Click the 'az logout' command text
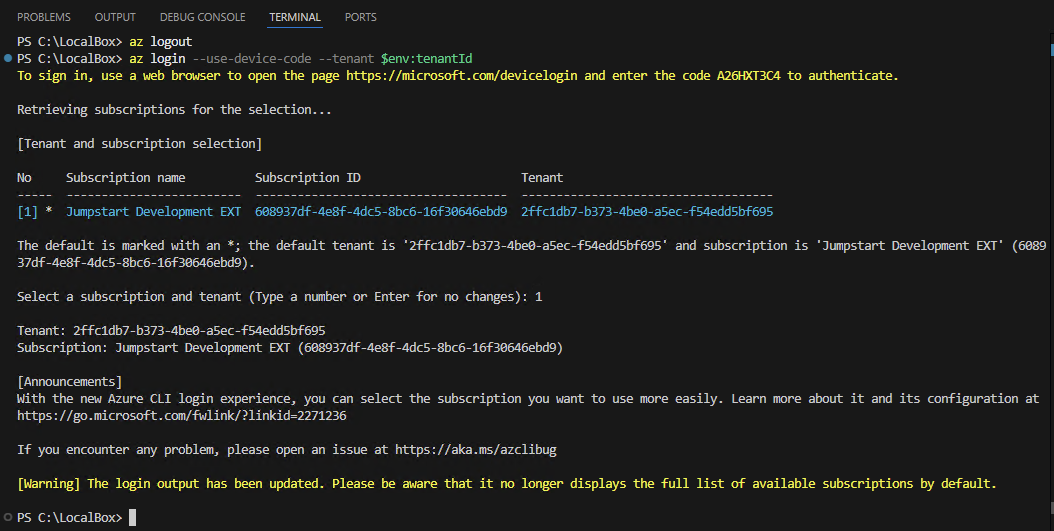 click(161, 42)
